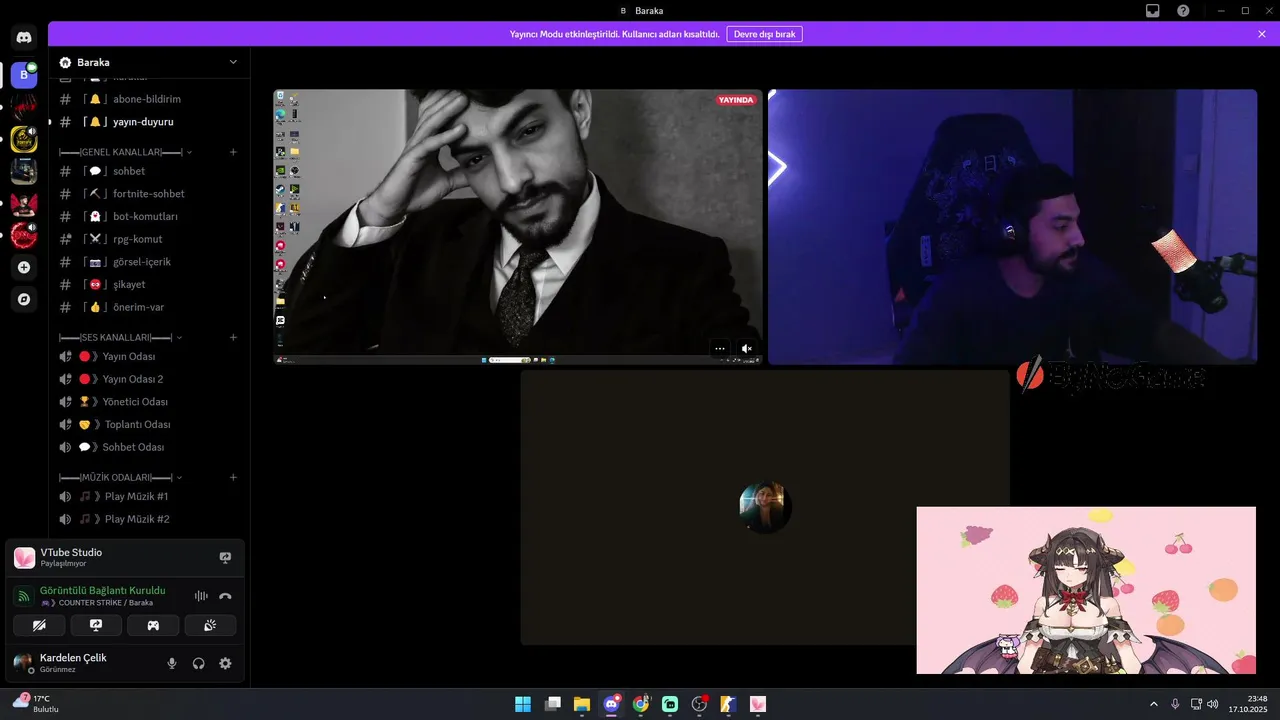Screen dimensions: 1280x720
Task: Open Task View on the taskbar
Action: tap(552, 704)
